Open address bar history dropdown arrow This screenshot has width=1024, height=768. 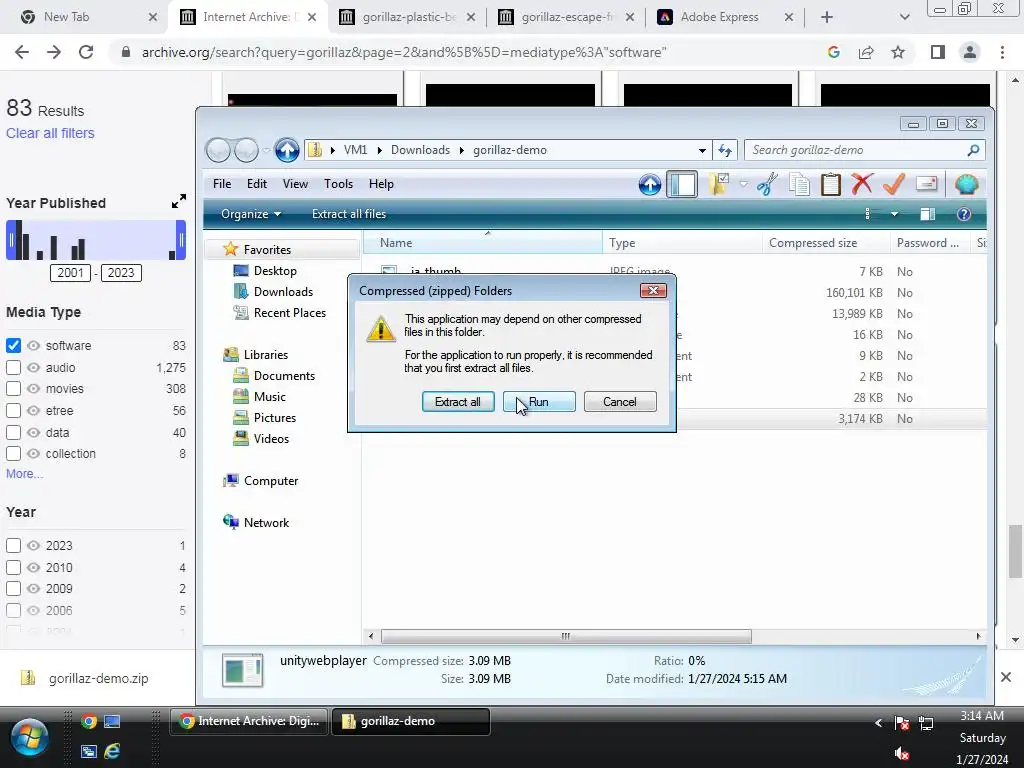tap(702, 150)
